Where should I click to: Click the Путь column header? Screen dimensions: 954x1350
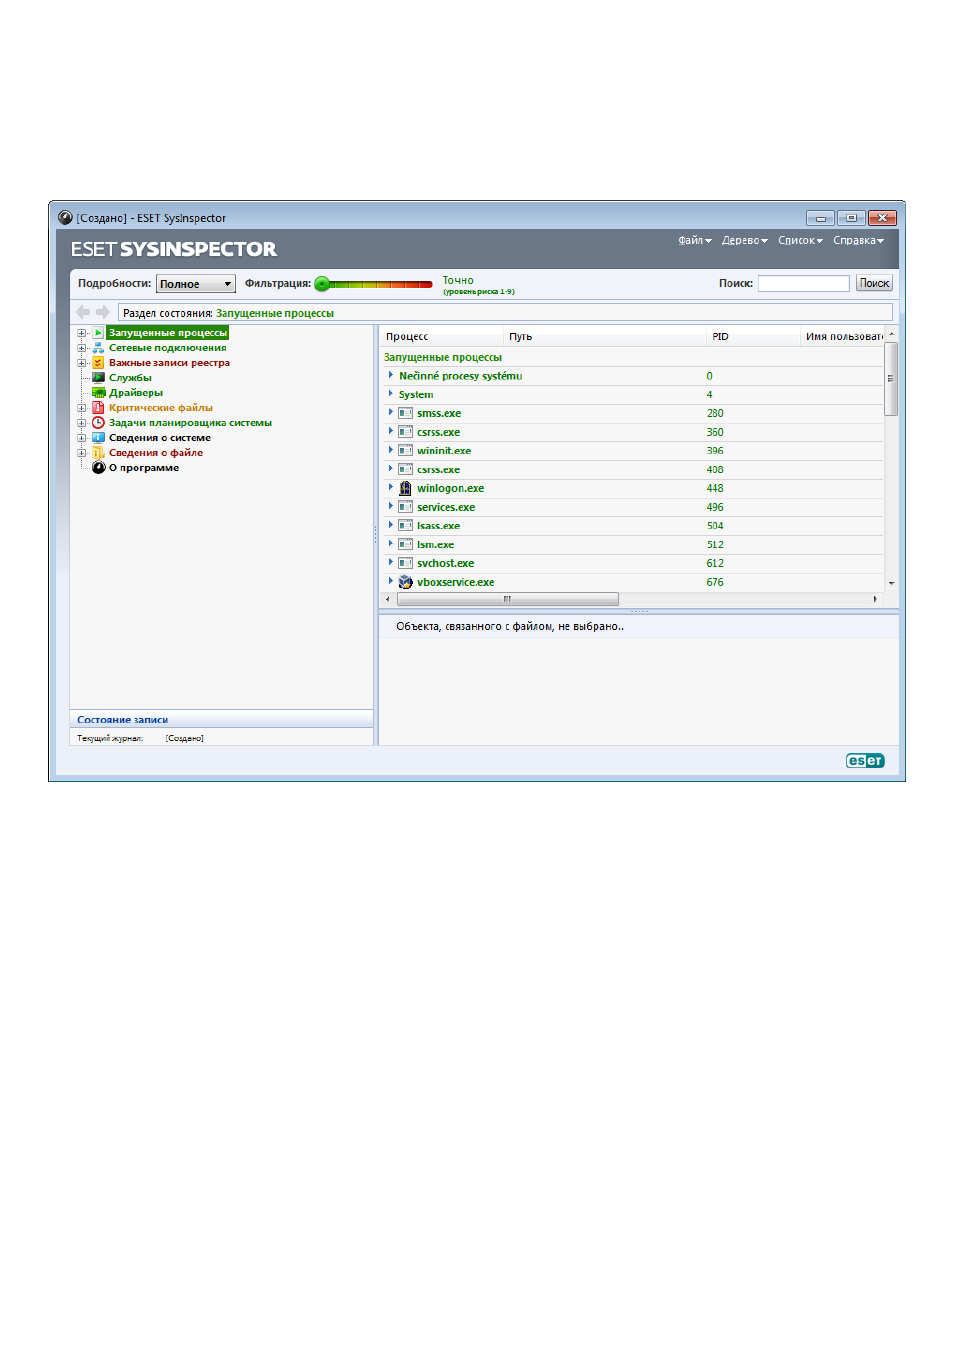click(605, 337)
